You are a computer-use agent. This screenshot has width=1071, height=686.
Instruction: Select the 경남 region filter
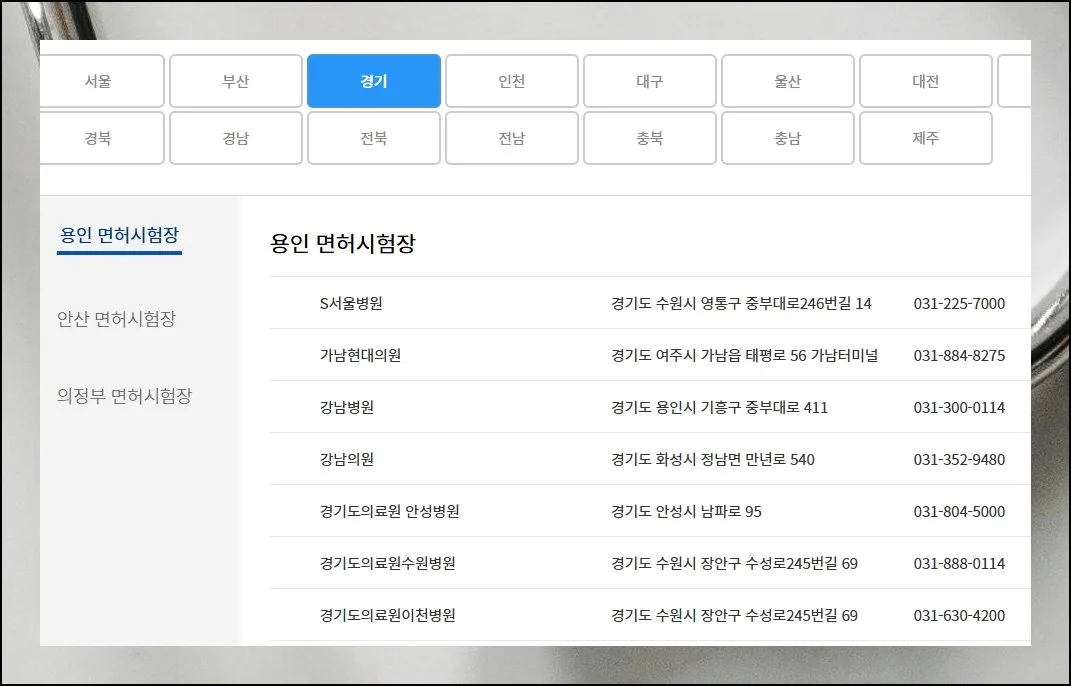236,138
